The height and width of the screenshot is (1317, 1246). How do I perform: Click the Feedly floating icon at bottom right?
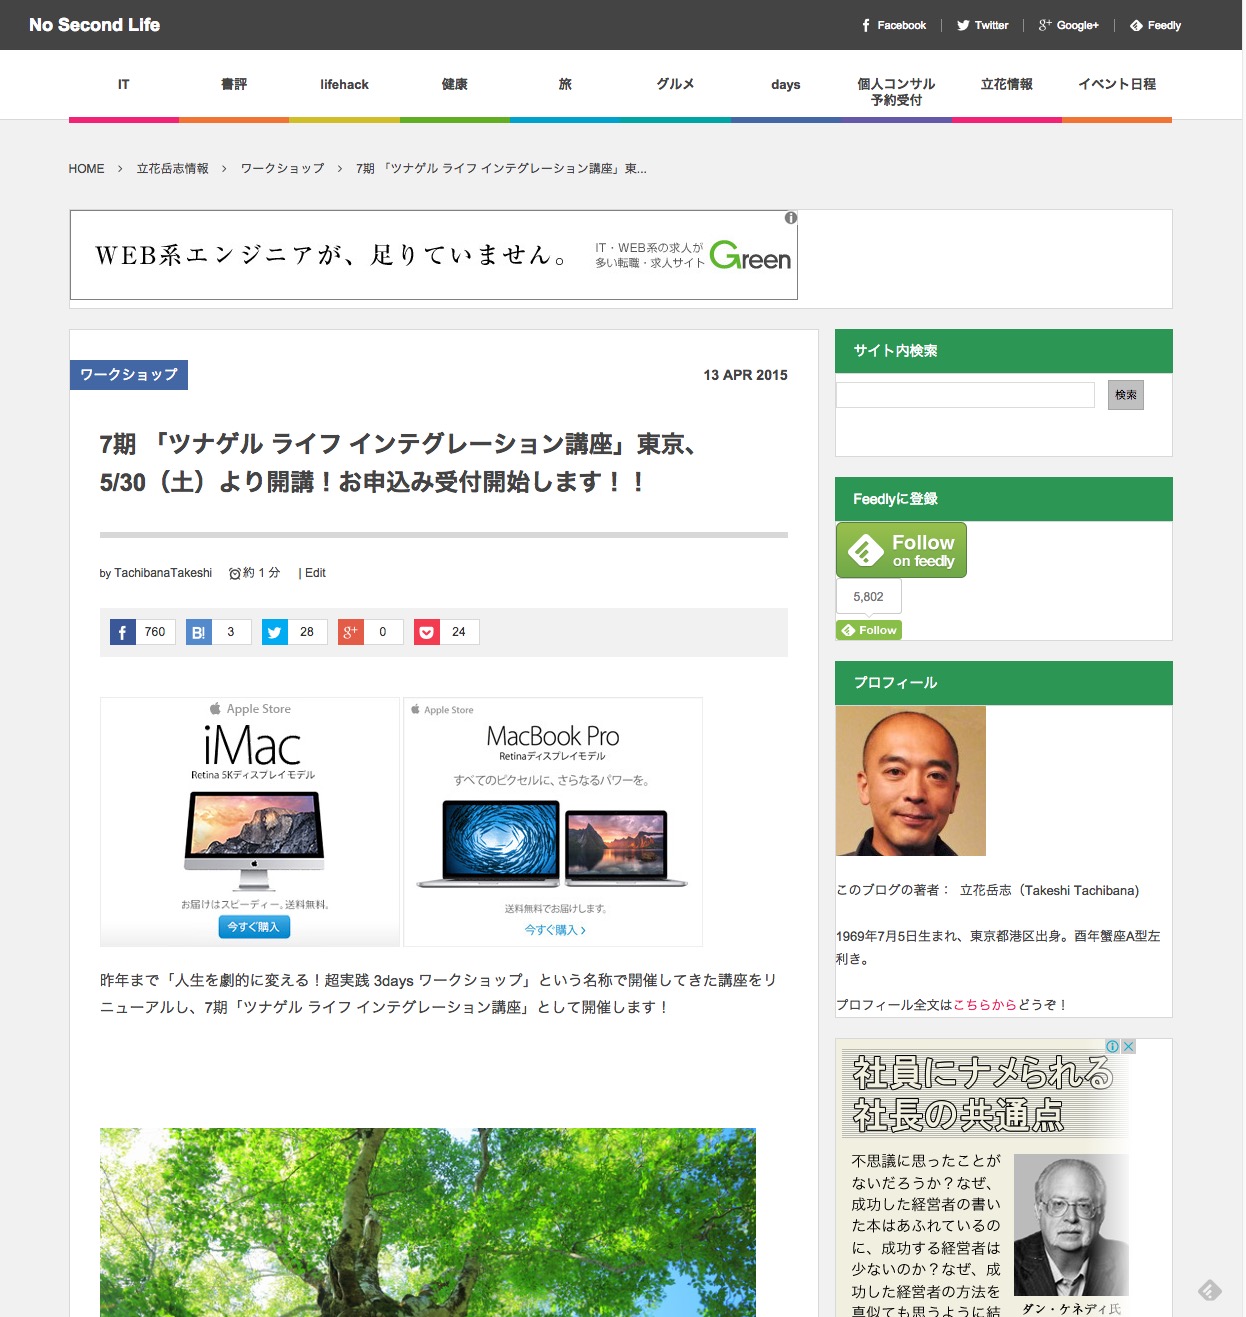[1210, 1290]
